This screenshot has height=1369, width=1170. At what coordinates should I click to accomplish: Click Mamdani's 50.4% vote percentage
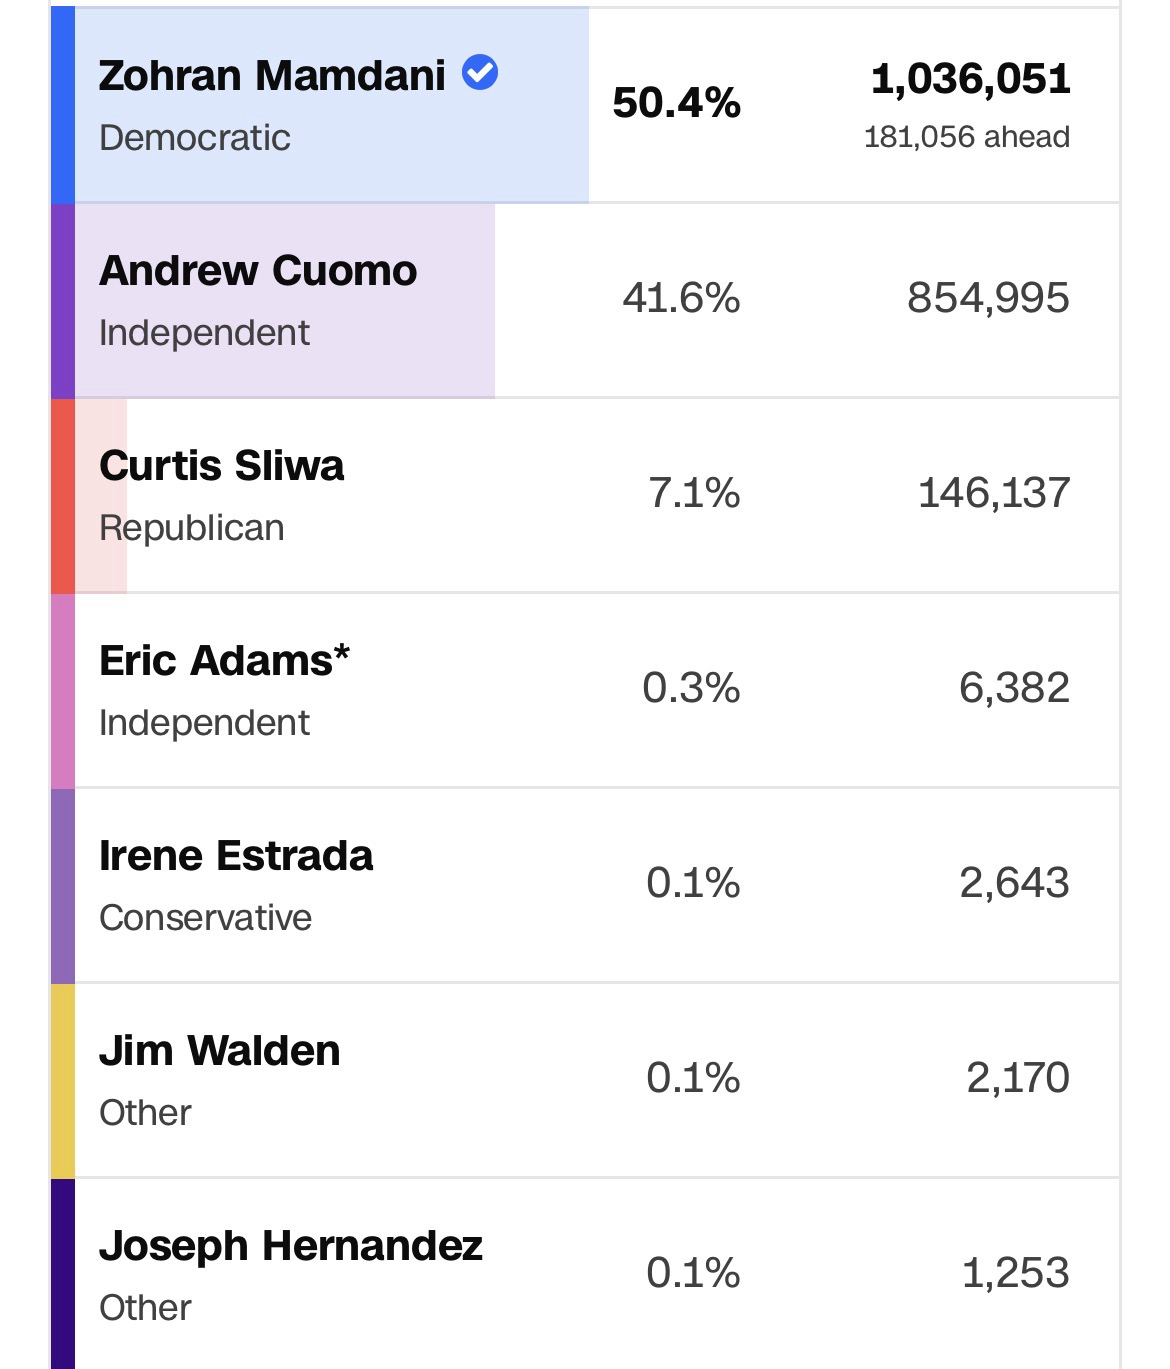tap(676, 103)
